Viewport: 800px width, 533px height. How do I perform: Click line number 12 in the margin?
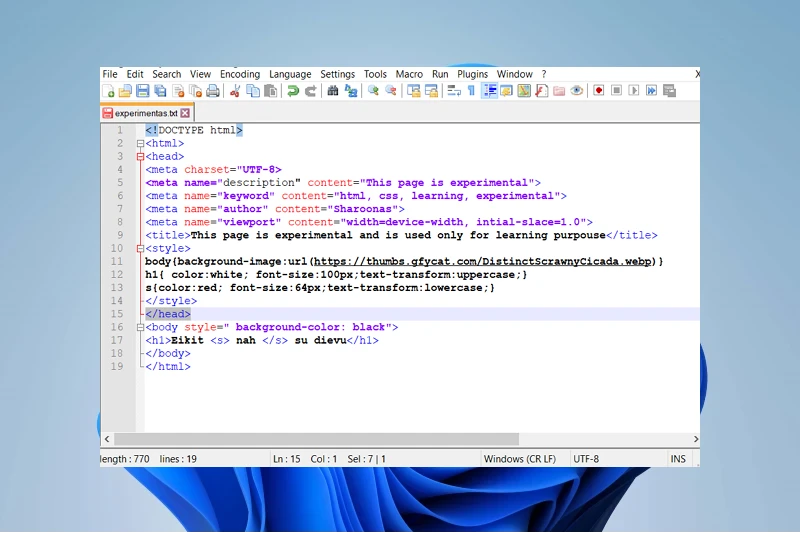point(117,274)
